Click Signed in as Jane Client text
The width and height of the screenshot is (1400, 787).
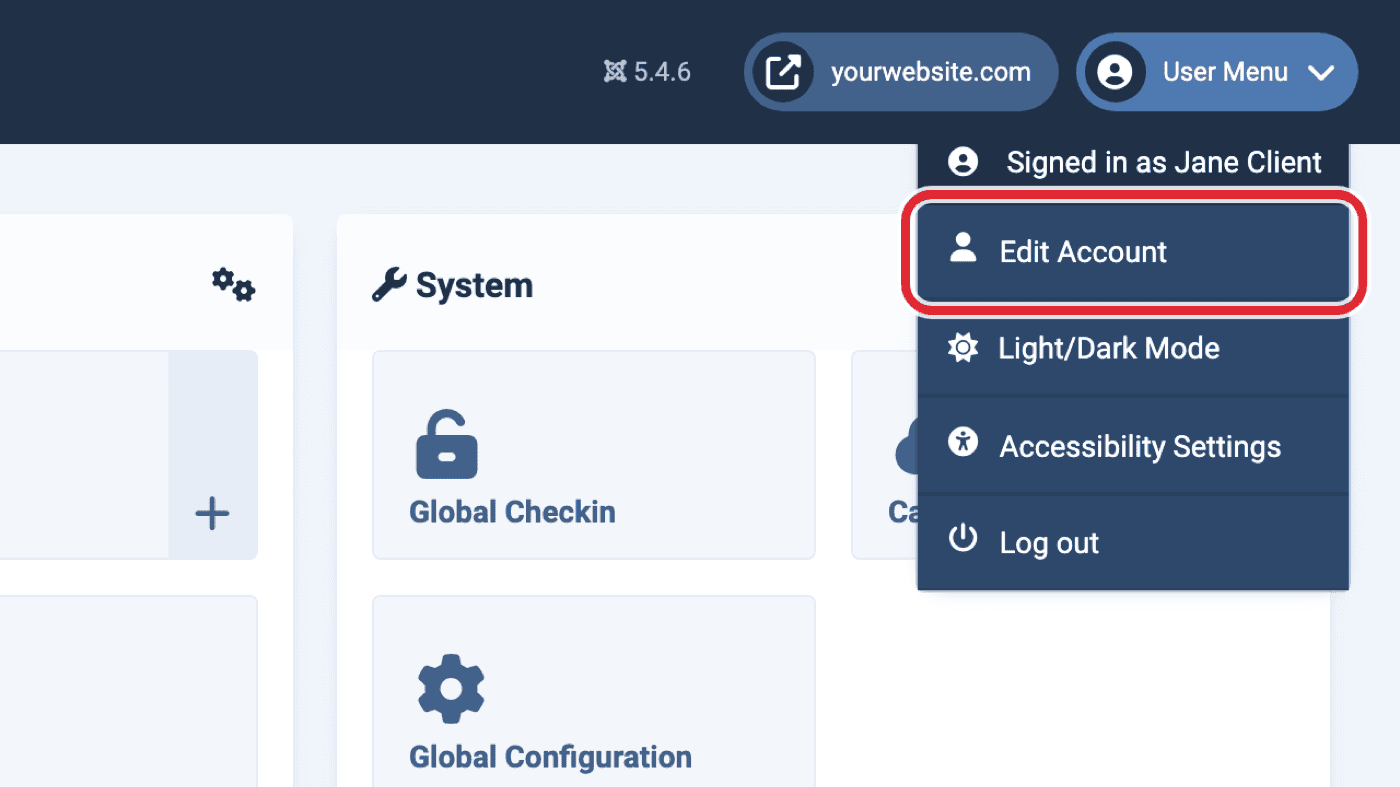tap(1164, 163)
